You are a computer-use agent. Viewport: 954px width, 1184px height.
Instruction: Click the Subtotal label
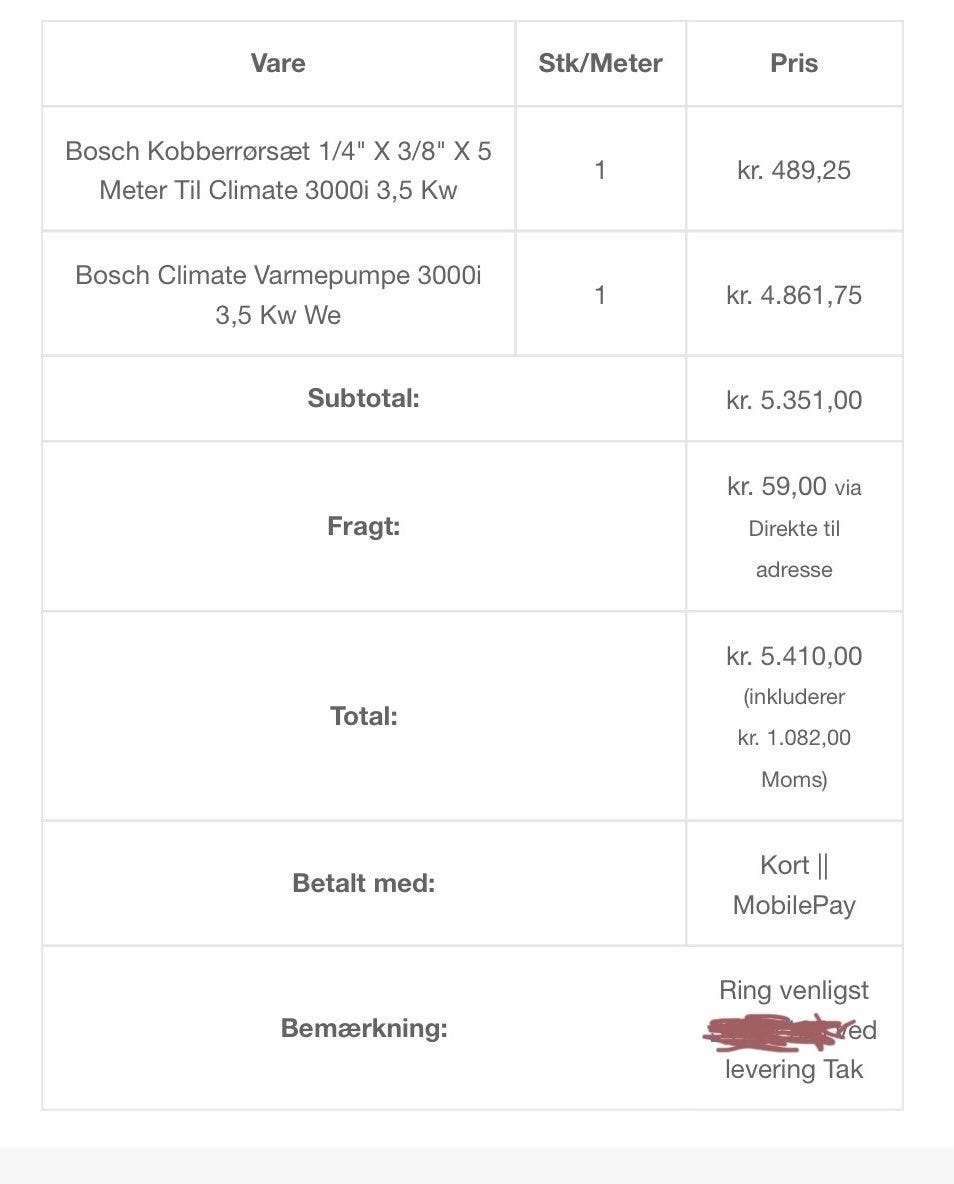click(x=363, y=398)
